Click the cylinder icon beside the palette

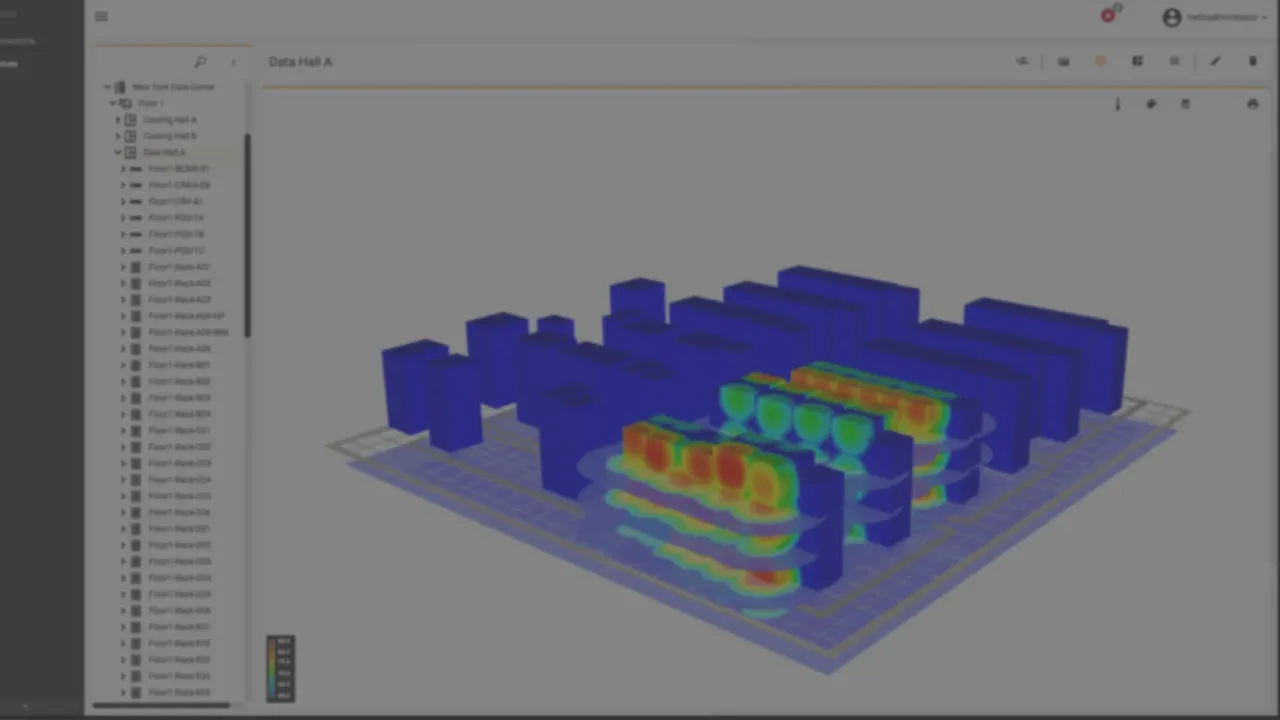1185,104
